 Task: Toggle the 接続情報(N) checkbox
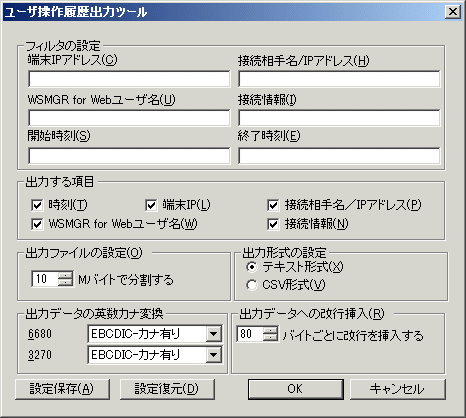coord(273,224)
